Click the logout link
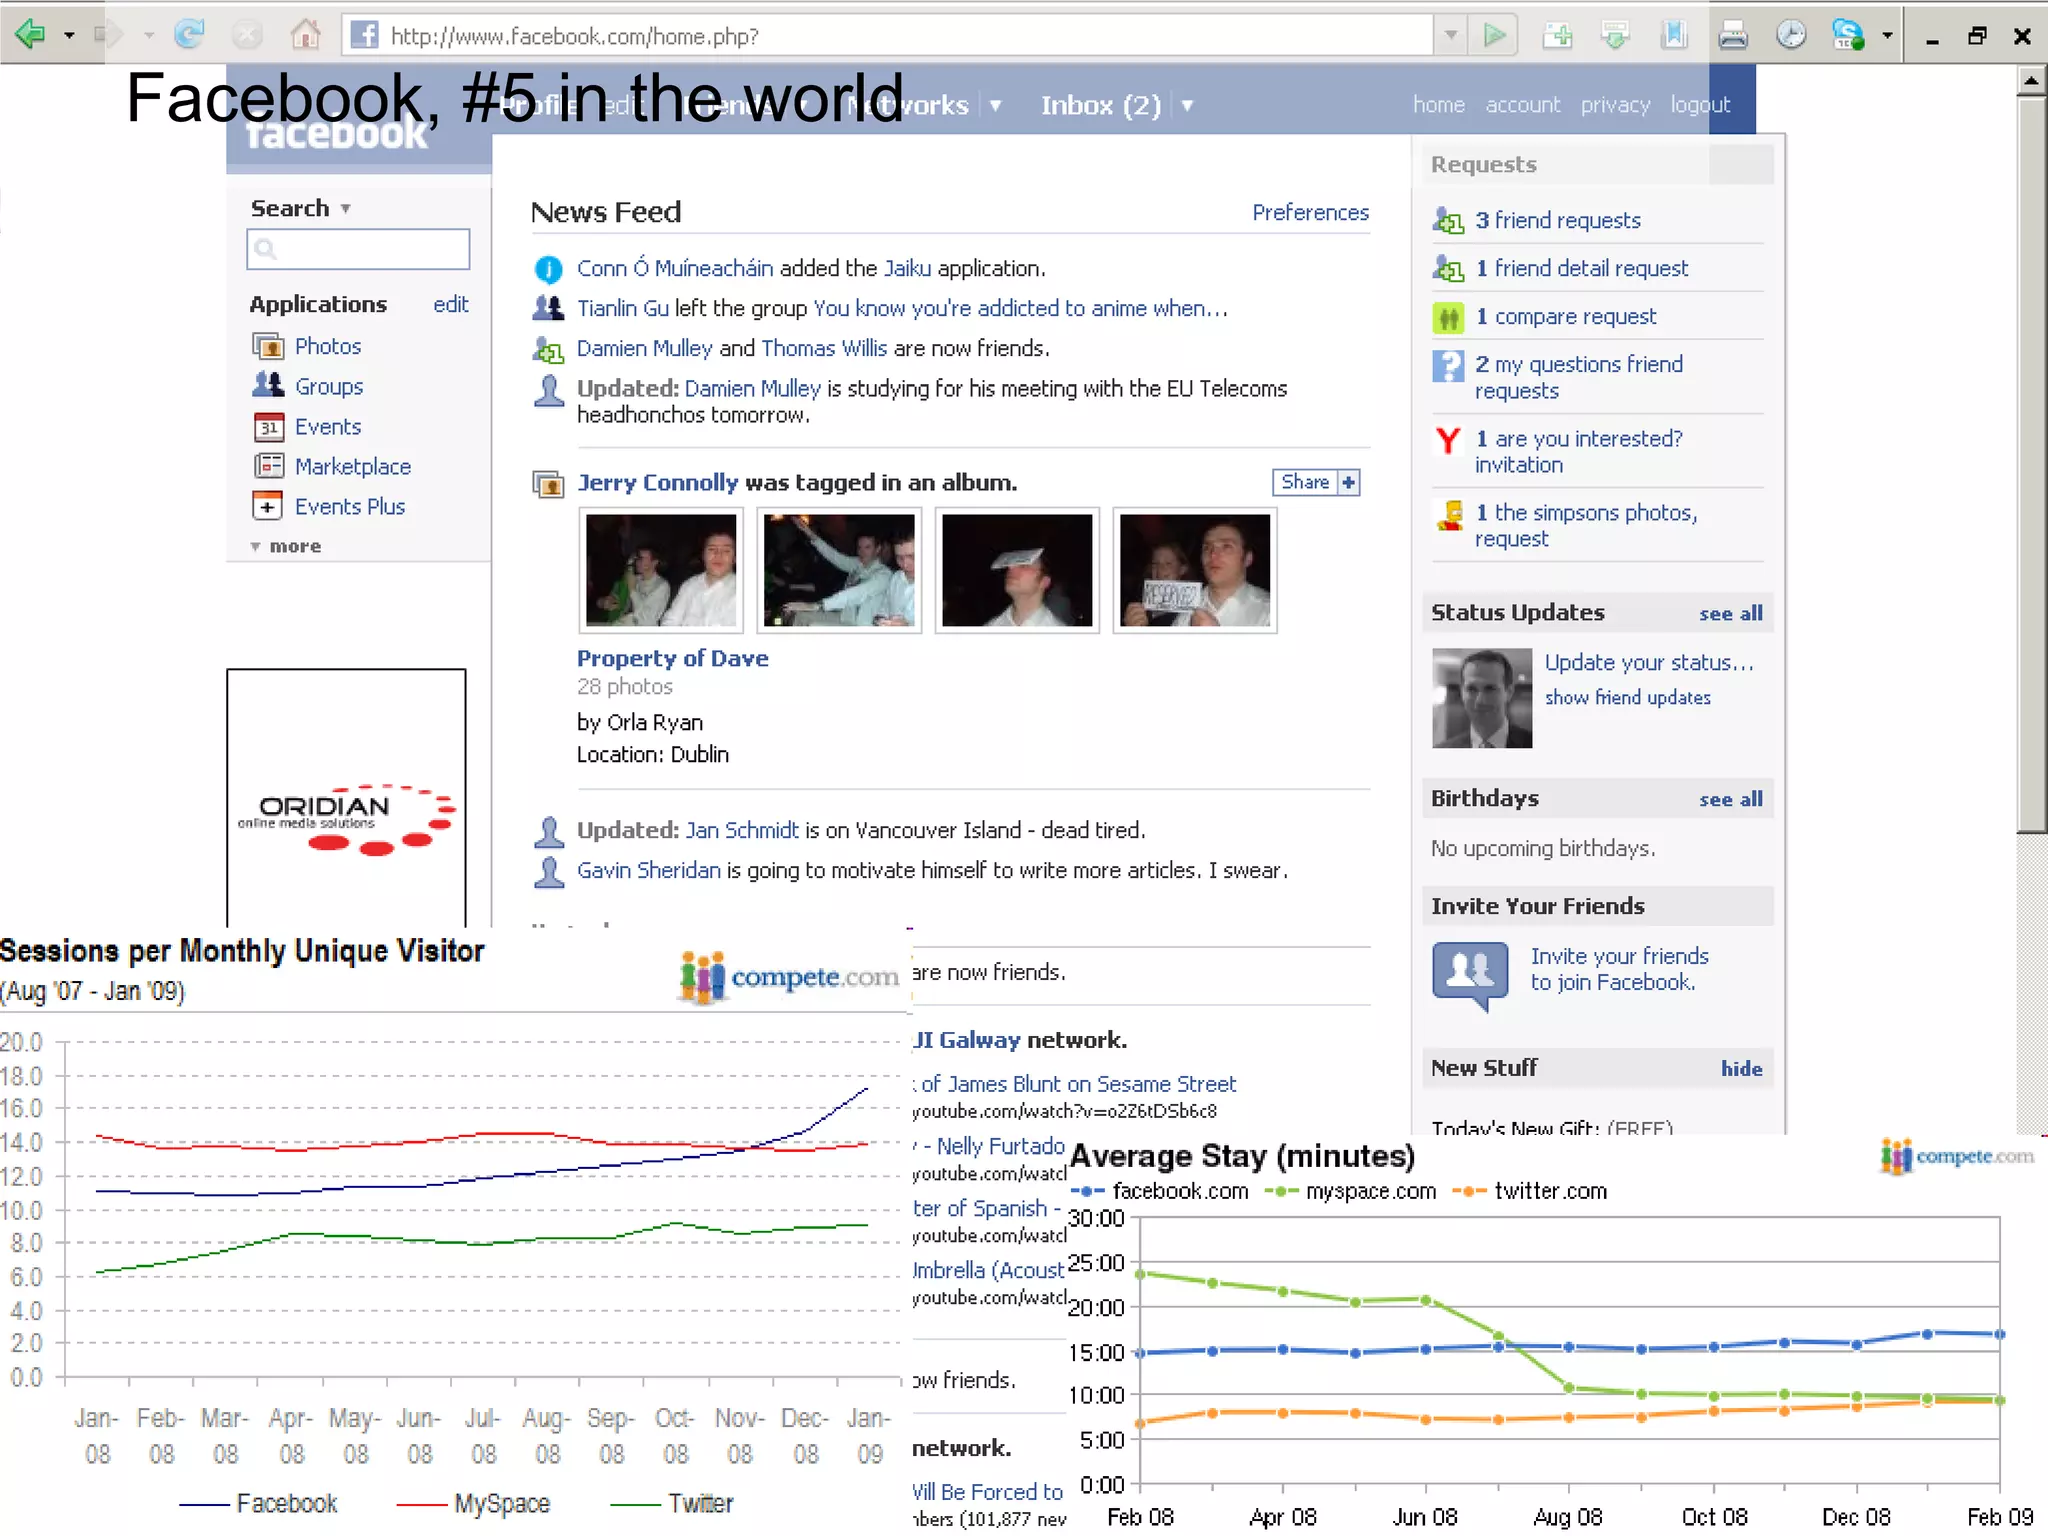The image size is (2048, 1536). (1700, 105)
